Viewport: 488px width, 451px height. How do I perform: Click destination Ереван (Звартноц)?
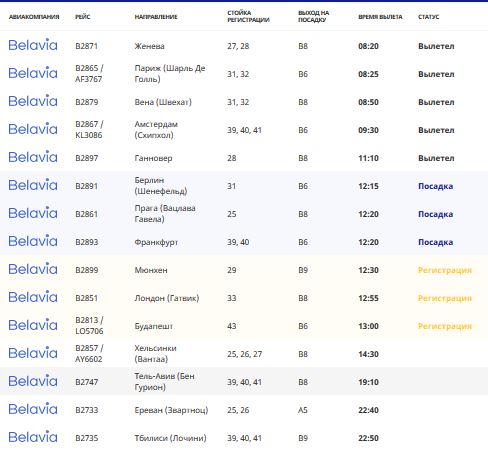pyautogui.click(x=171, y=410)
